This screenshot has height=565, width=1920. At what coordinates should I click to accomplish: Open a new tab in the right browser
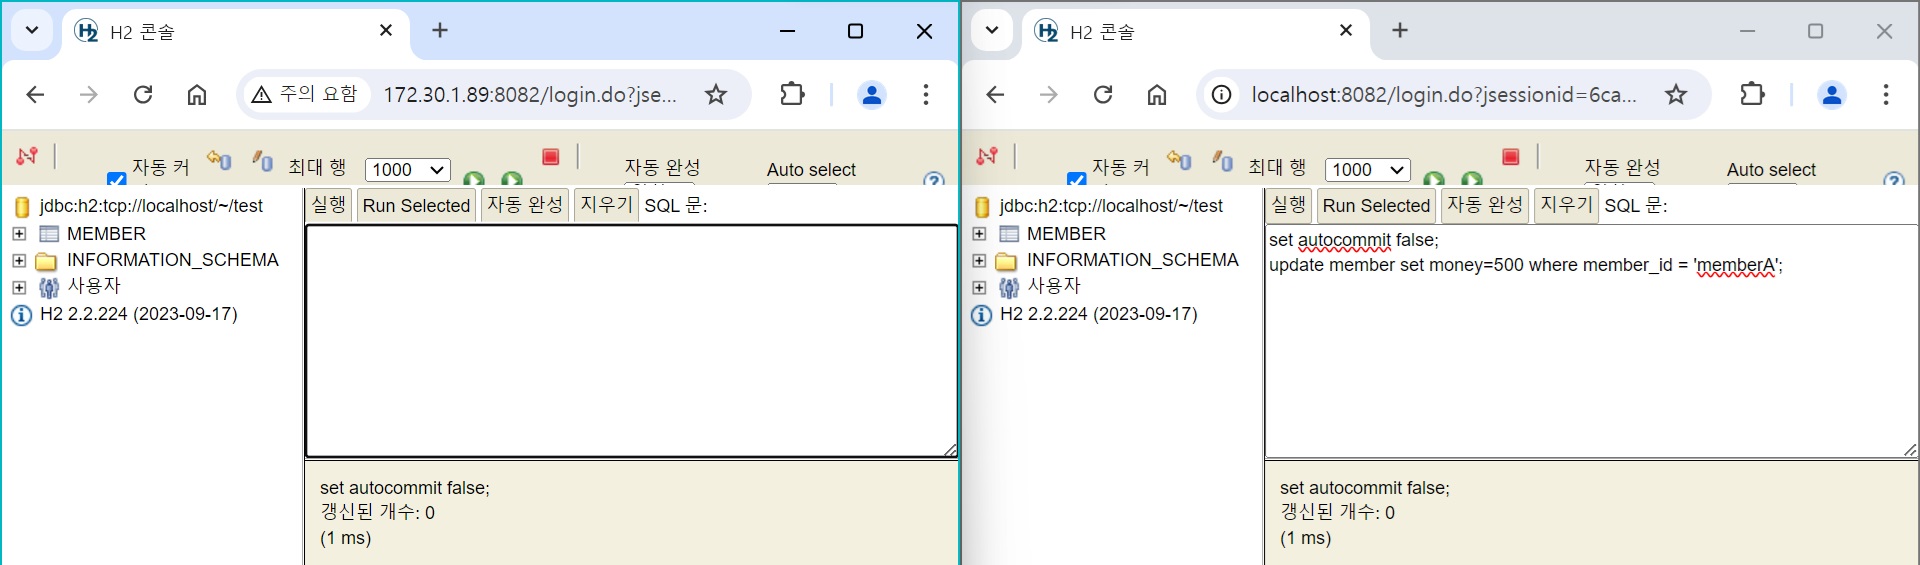pos(1400,30)
